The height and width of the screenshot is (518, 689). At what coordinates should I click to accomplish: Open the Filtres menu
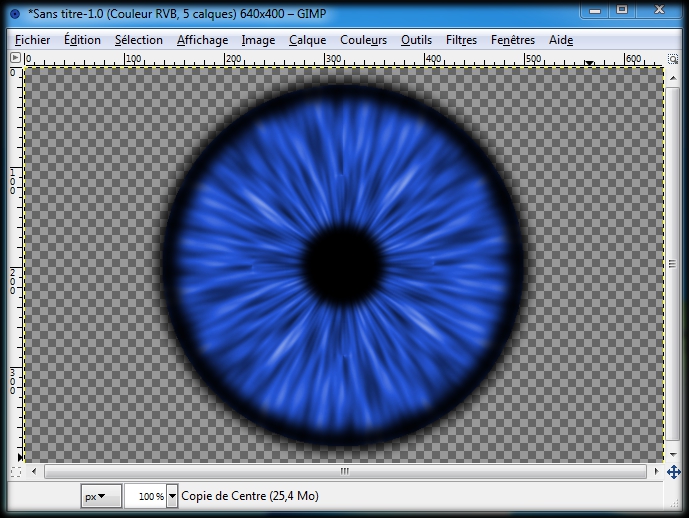point(461,40)
